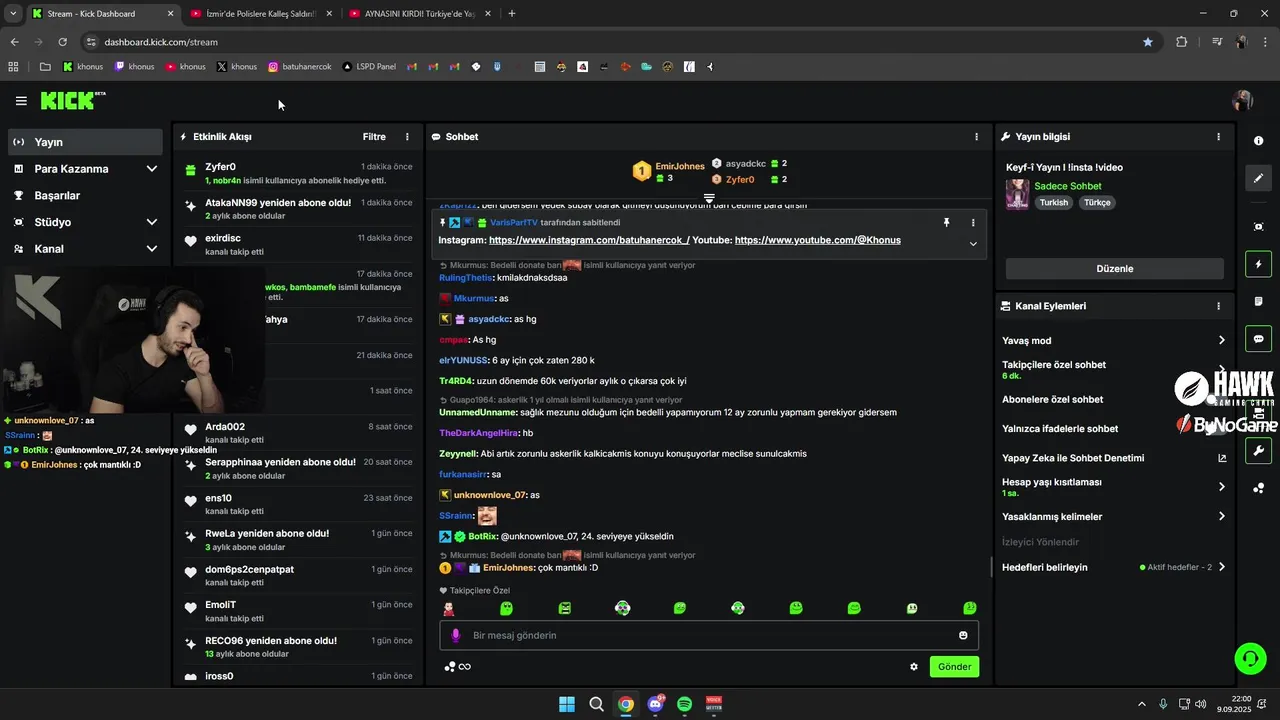Click the capture frame icon in the right sidebar

[x=1259, y=227]
